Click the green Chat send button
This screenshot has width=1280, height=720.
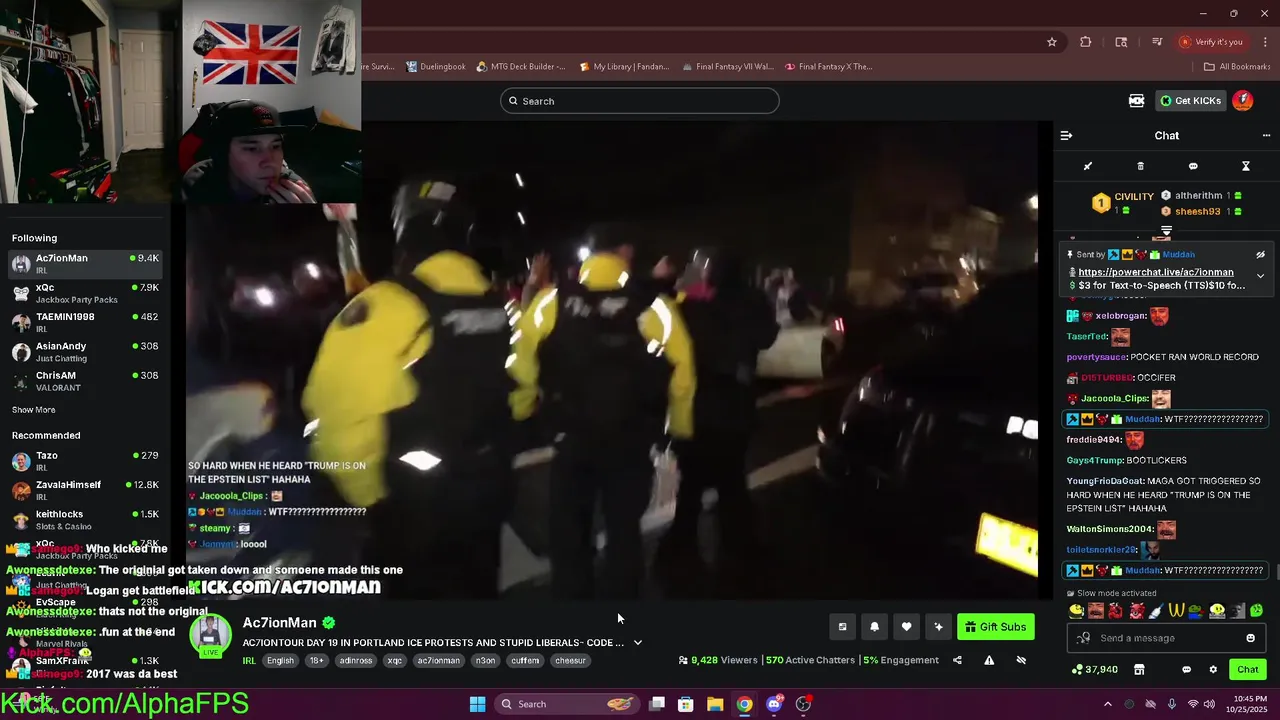(1248, 669)
